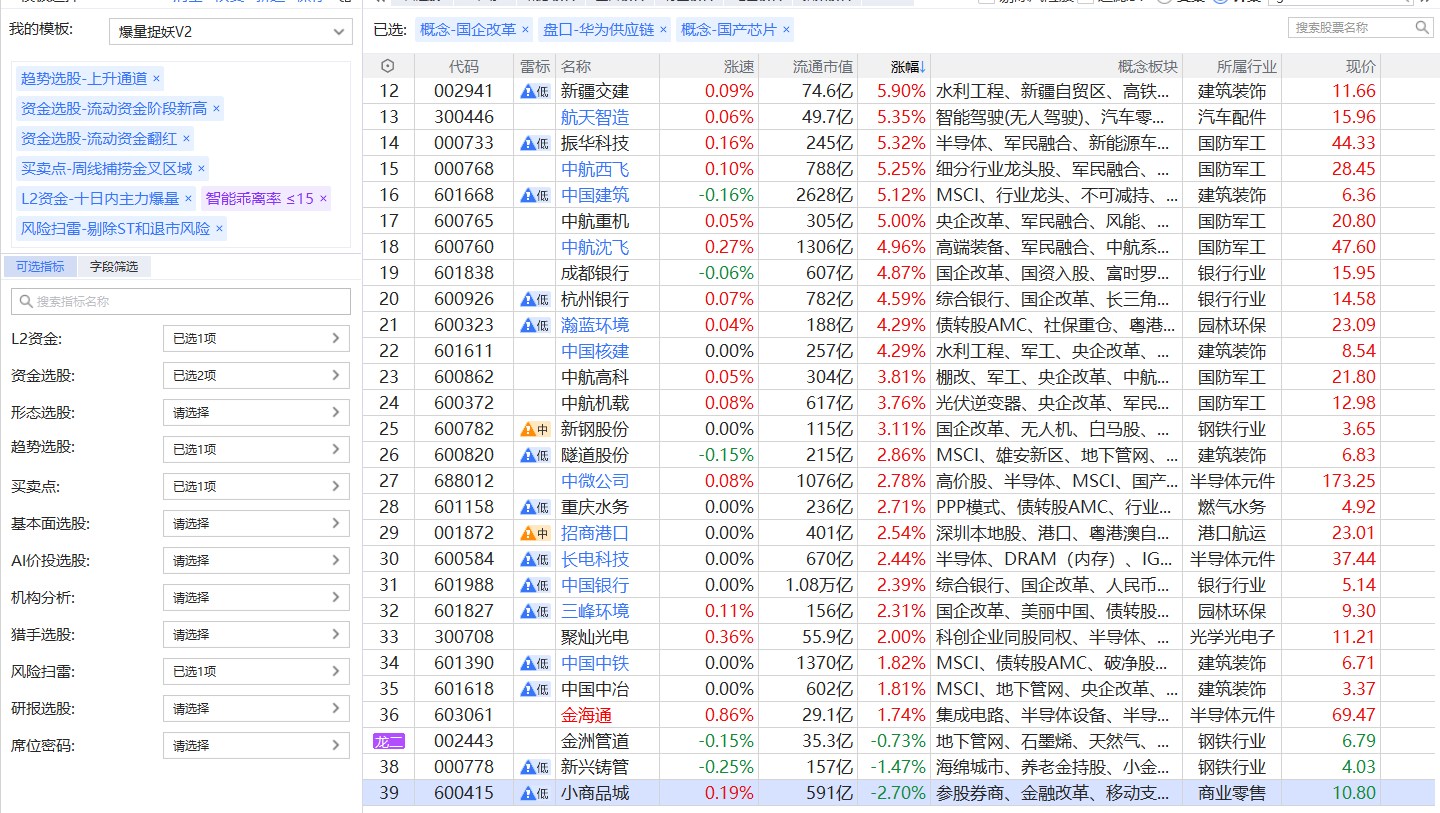Click stock code 600415
Viewport: 1440px width, 813px height.
[x=464, y=793]
